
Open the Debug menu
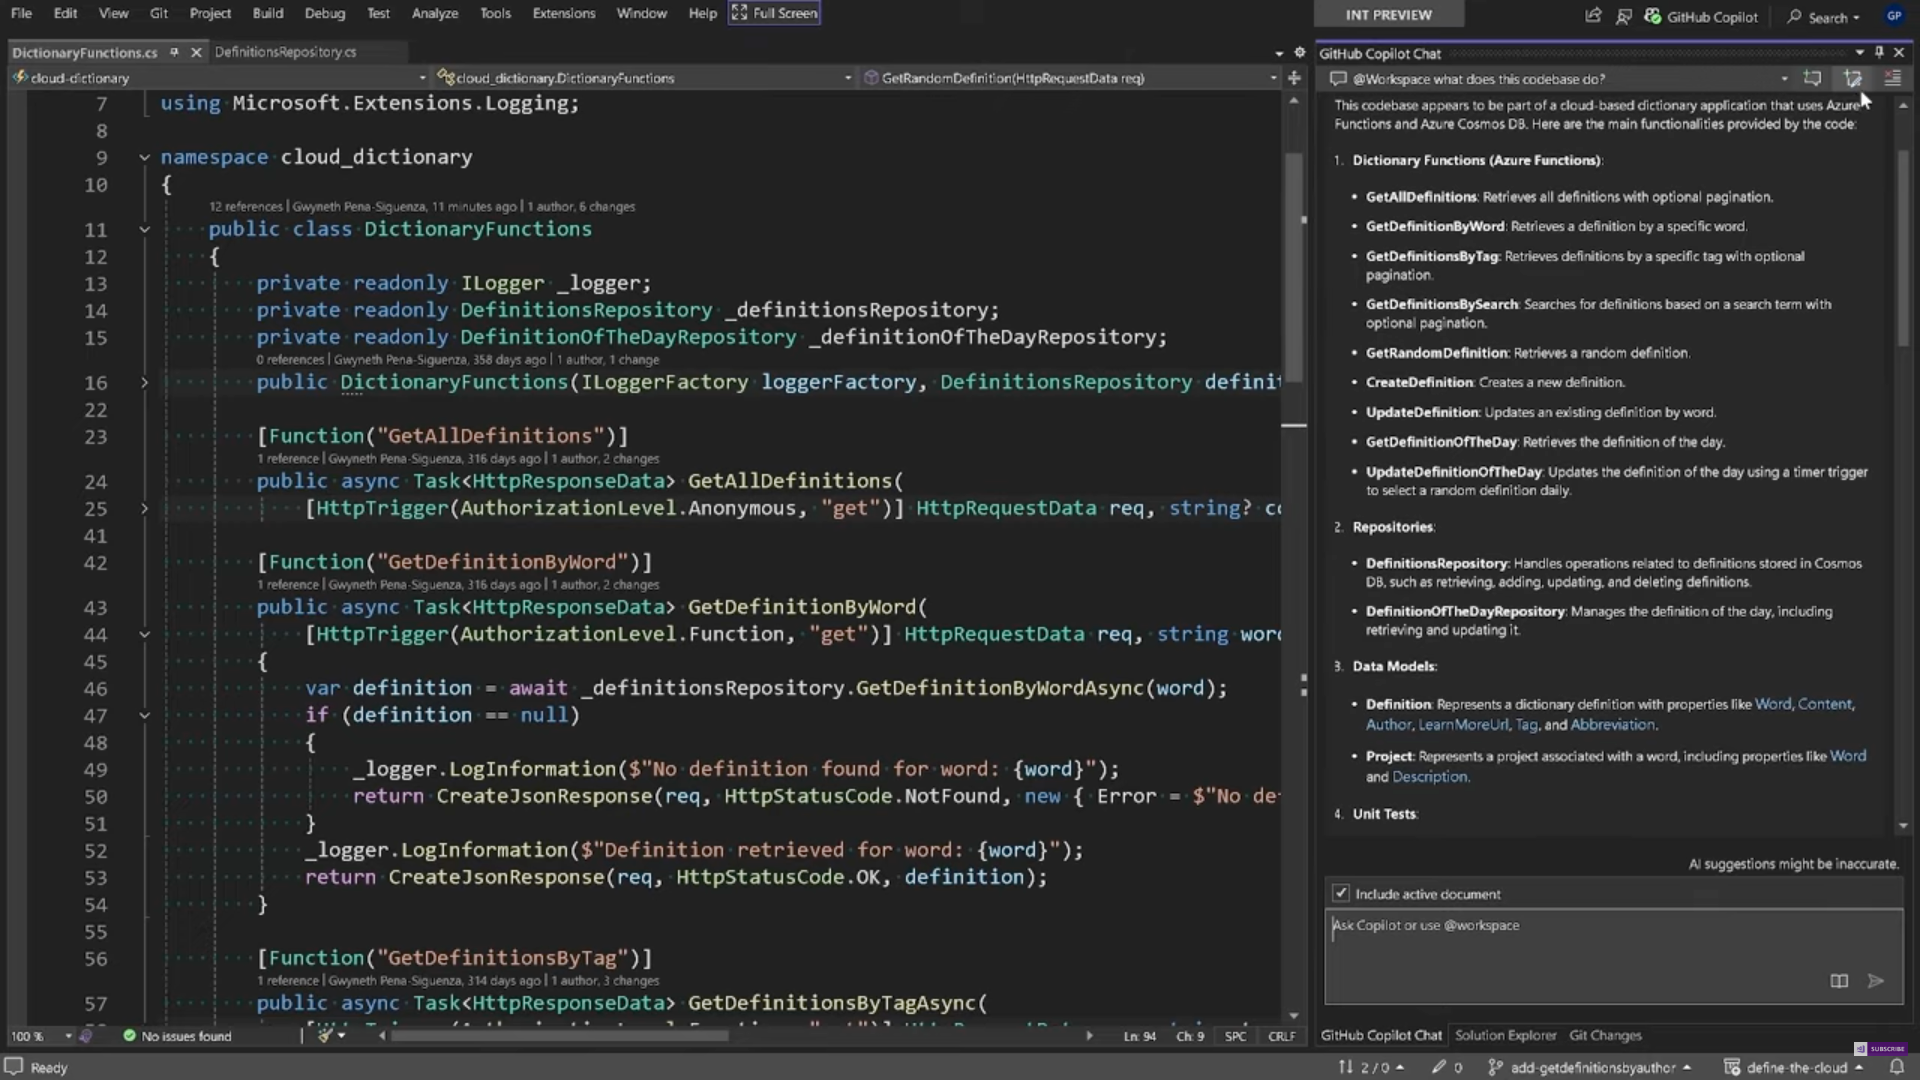324,13
